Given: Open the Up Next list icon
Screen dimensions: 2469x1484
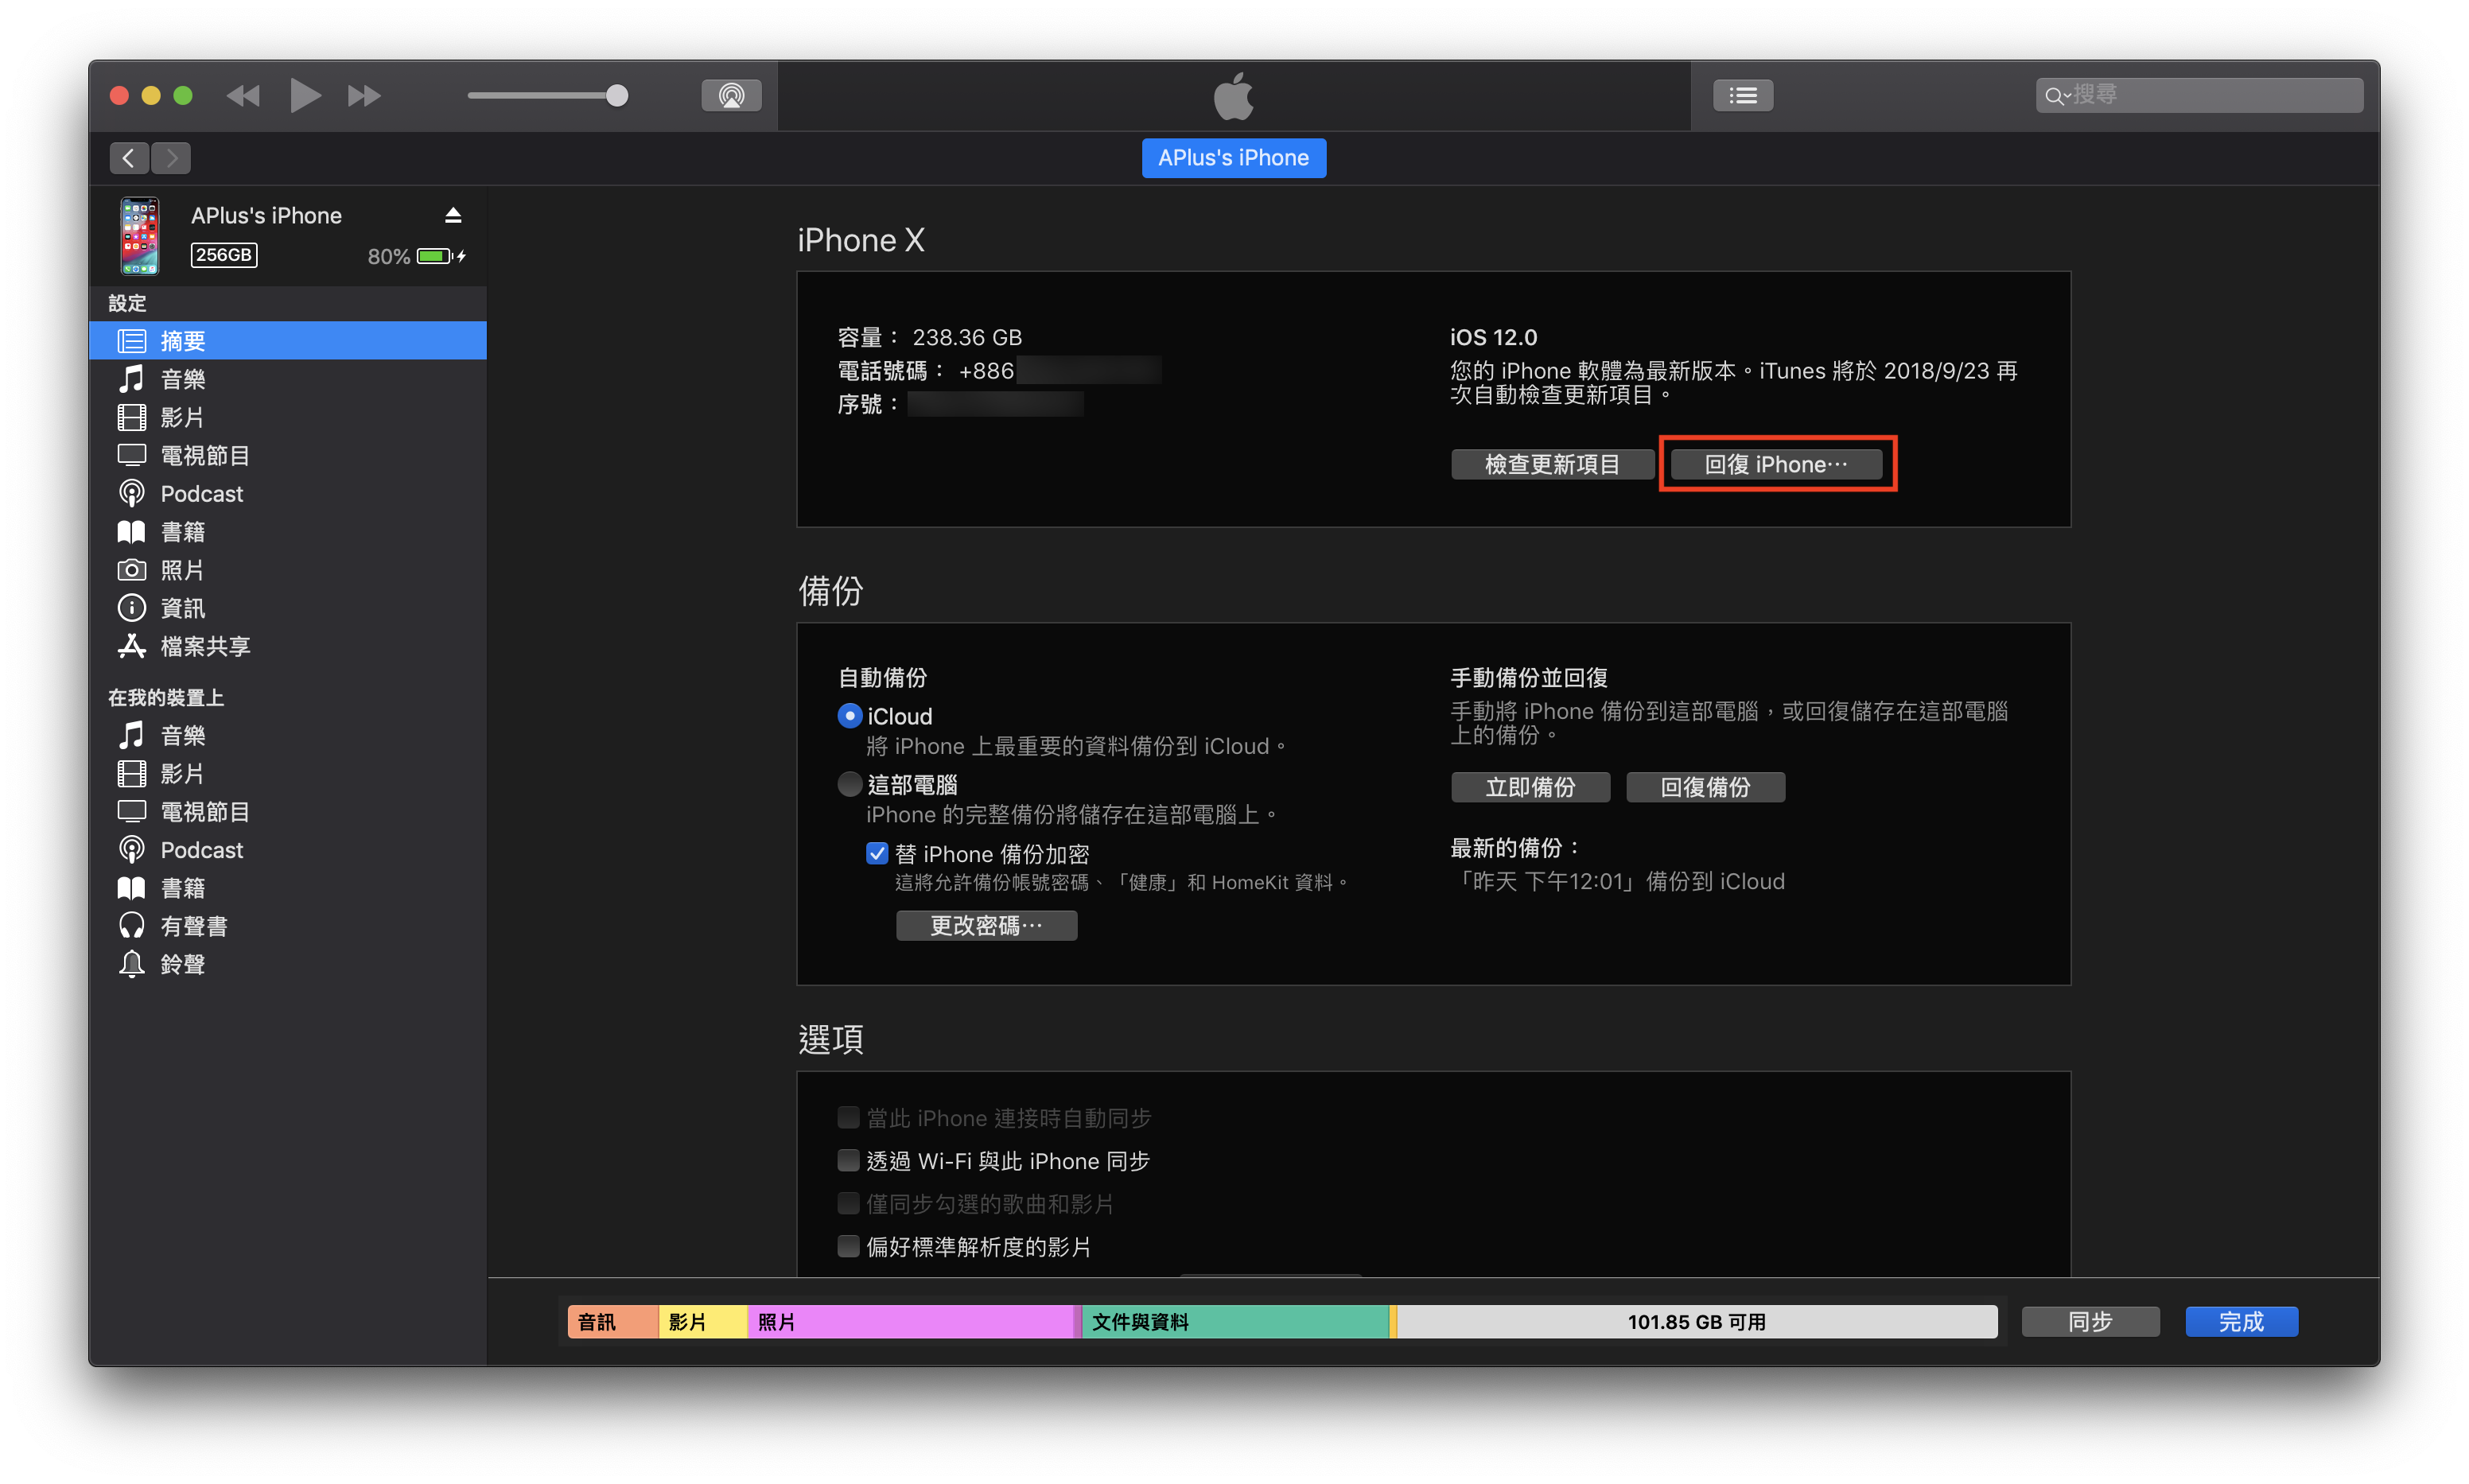Looking at the screenshot, I should [1742, 96].
